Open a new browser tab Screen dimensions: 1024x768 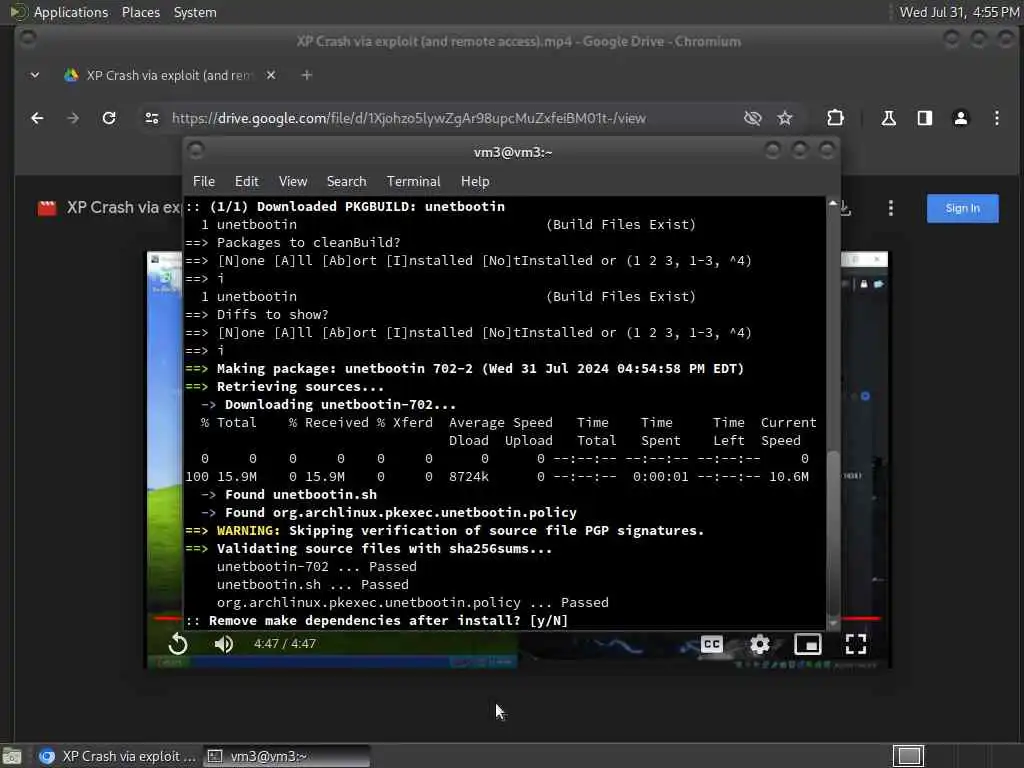pyautogui.click(x=306, y=75)
